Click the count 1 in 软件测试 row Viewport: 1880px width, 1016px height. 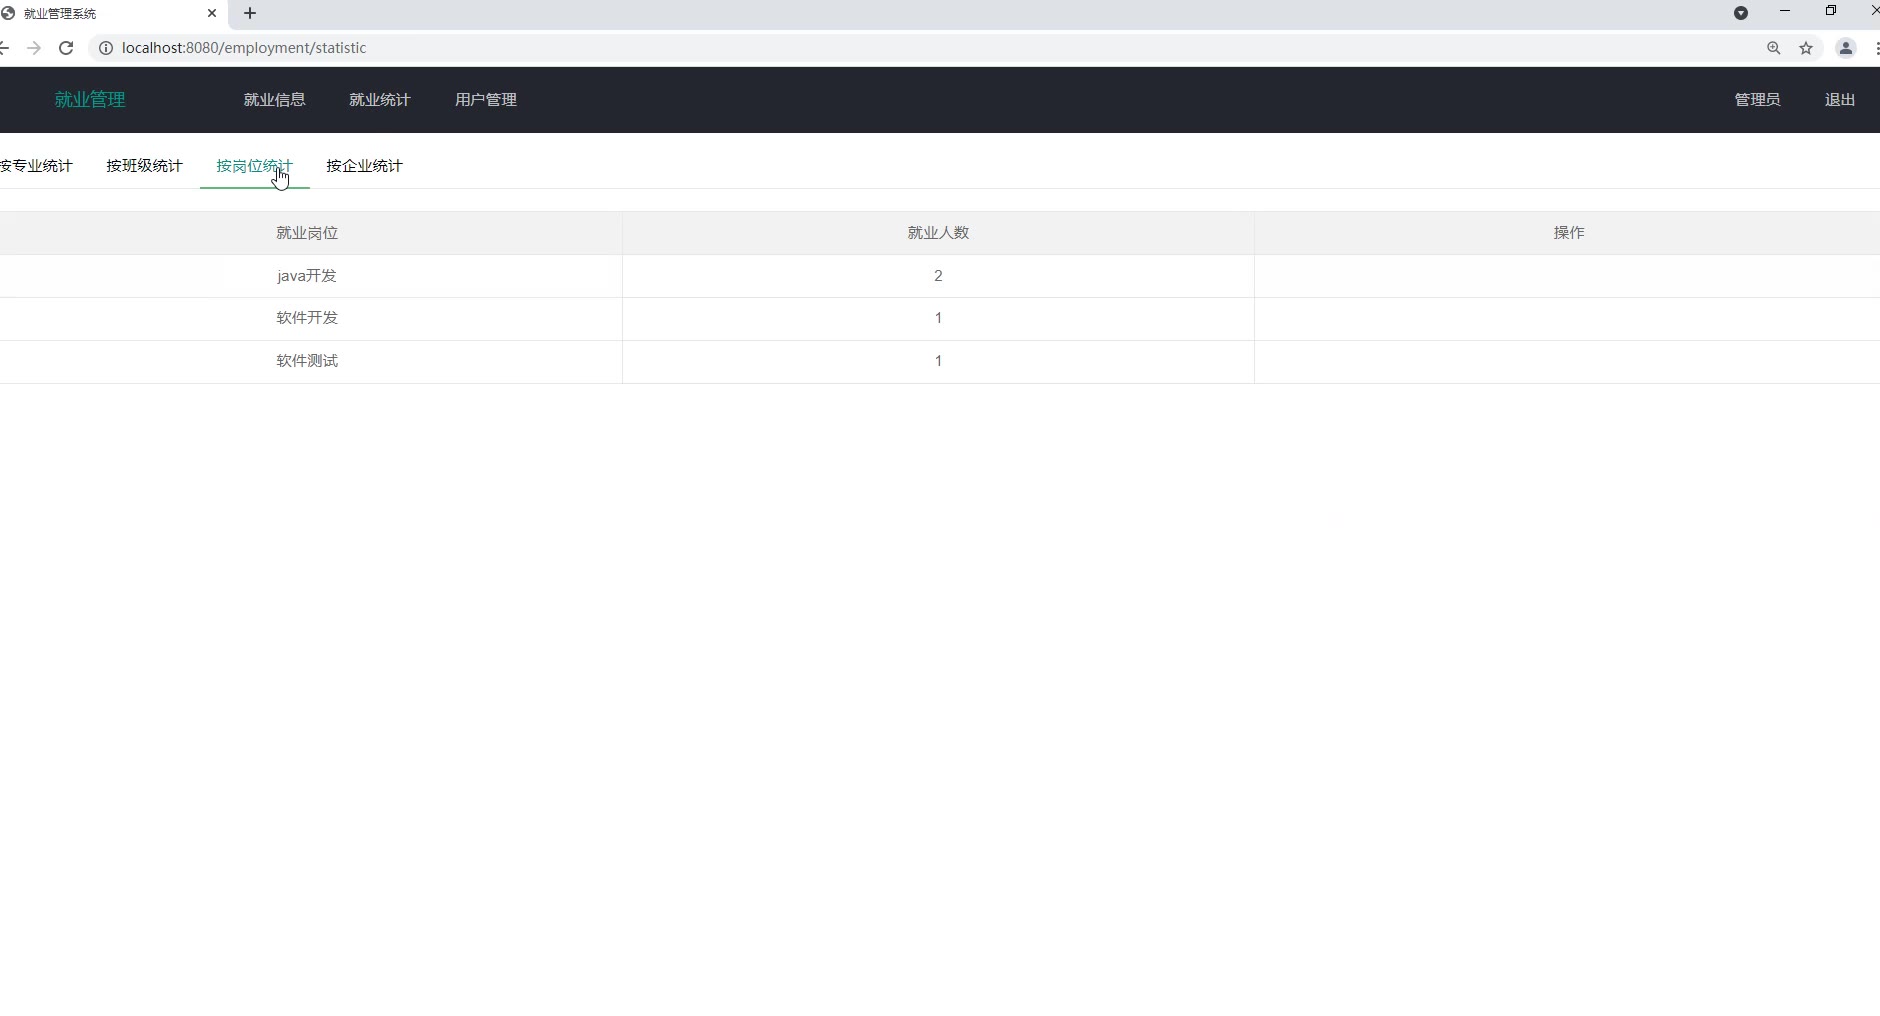[938, 361]
